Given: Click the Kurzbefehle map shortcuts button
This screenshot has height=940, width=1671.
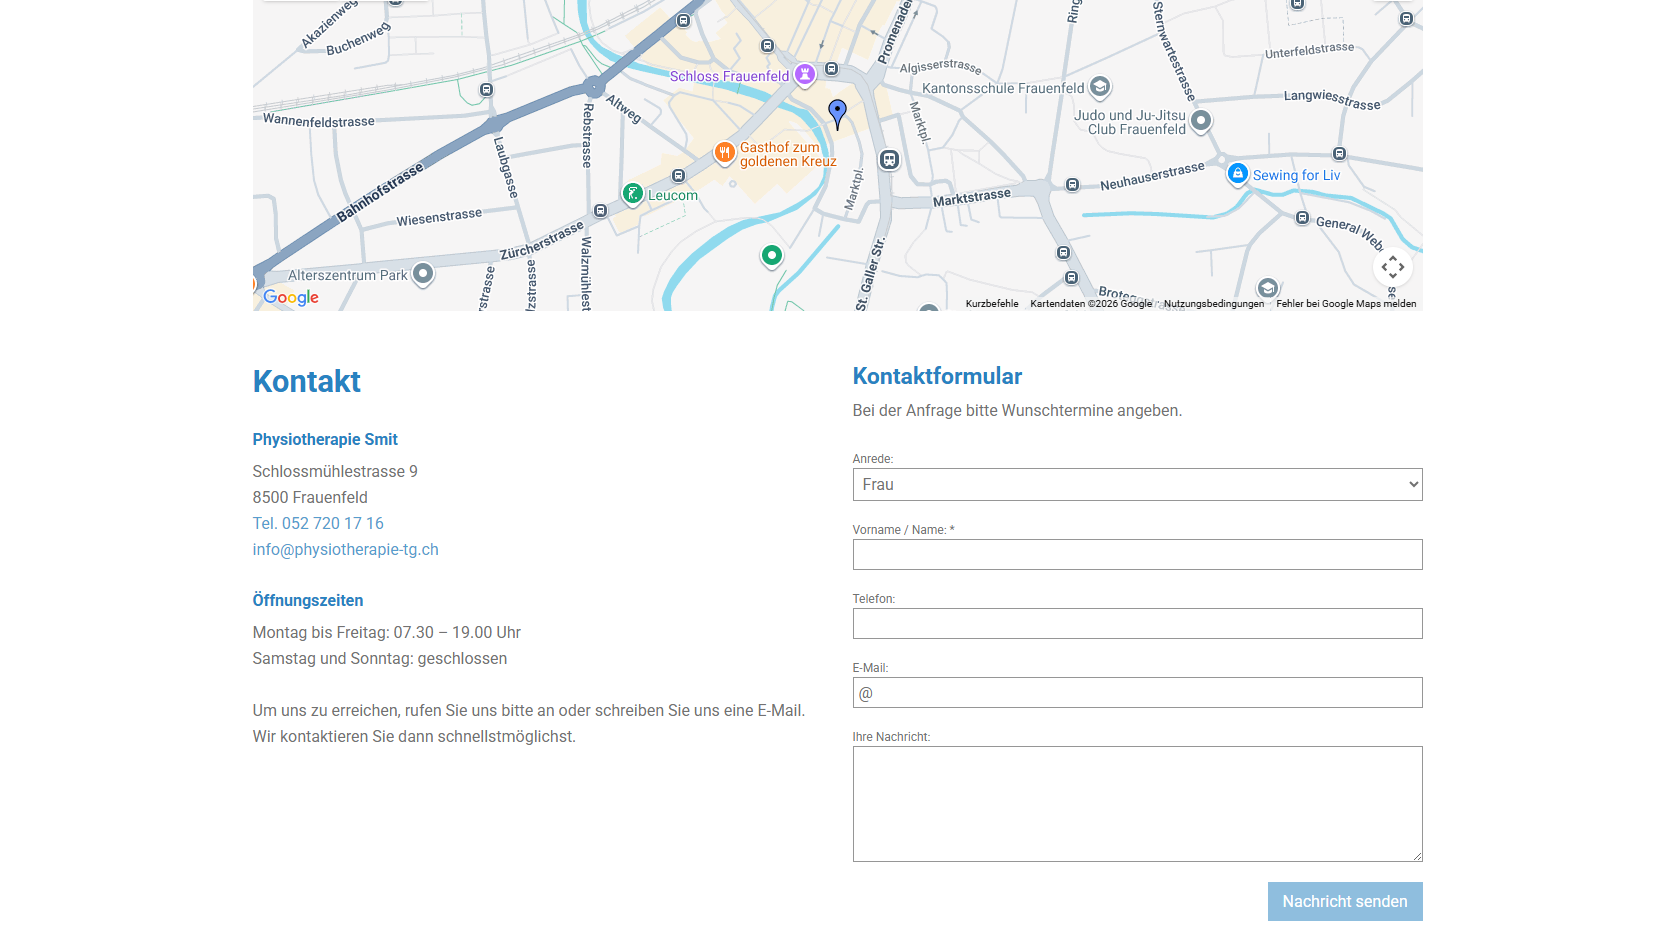Looking at the screenshot, I should [992, 304].
